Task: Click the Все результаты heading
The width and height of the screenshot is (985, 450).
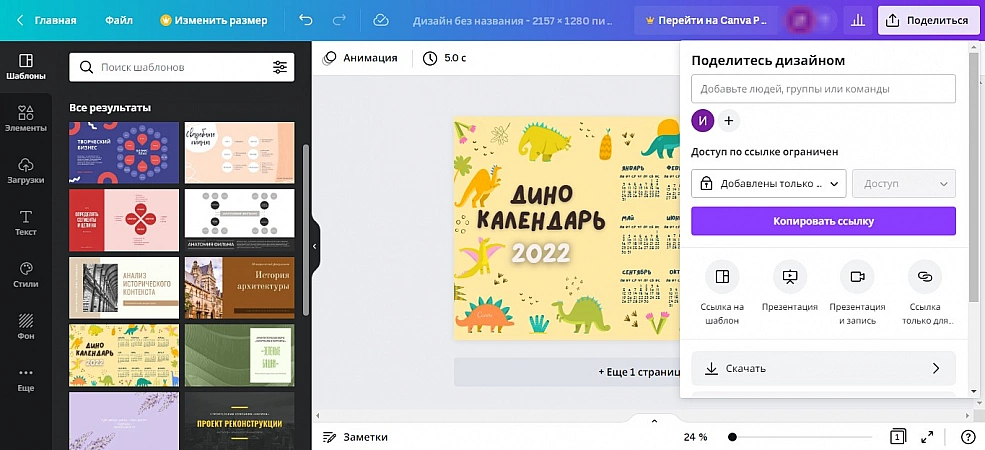Action: [x=110, y=107]
